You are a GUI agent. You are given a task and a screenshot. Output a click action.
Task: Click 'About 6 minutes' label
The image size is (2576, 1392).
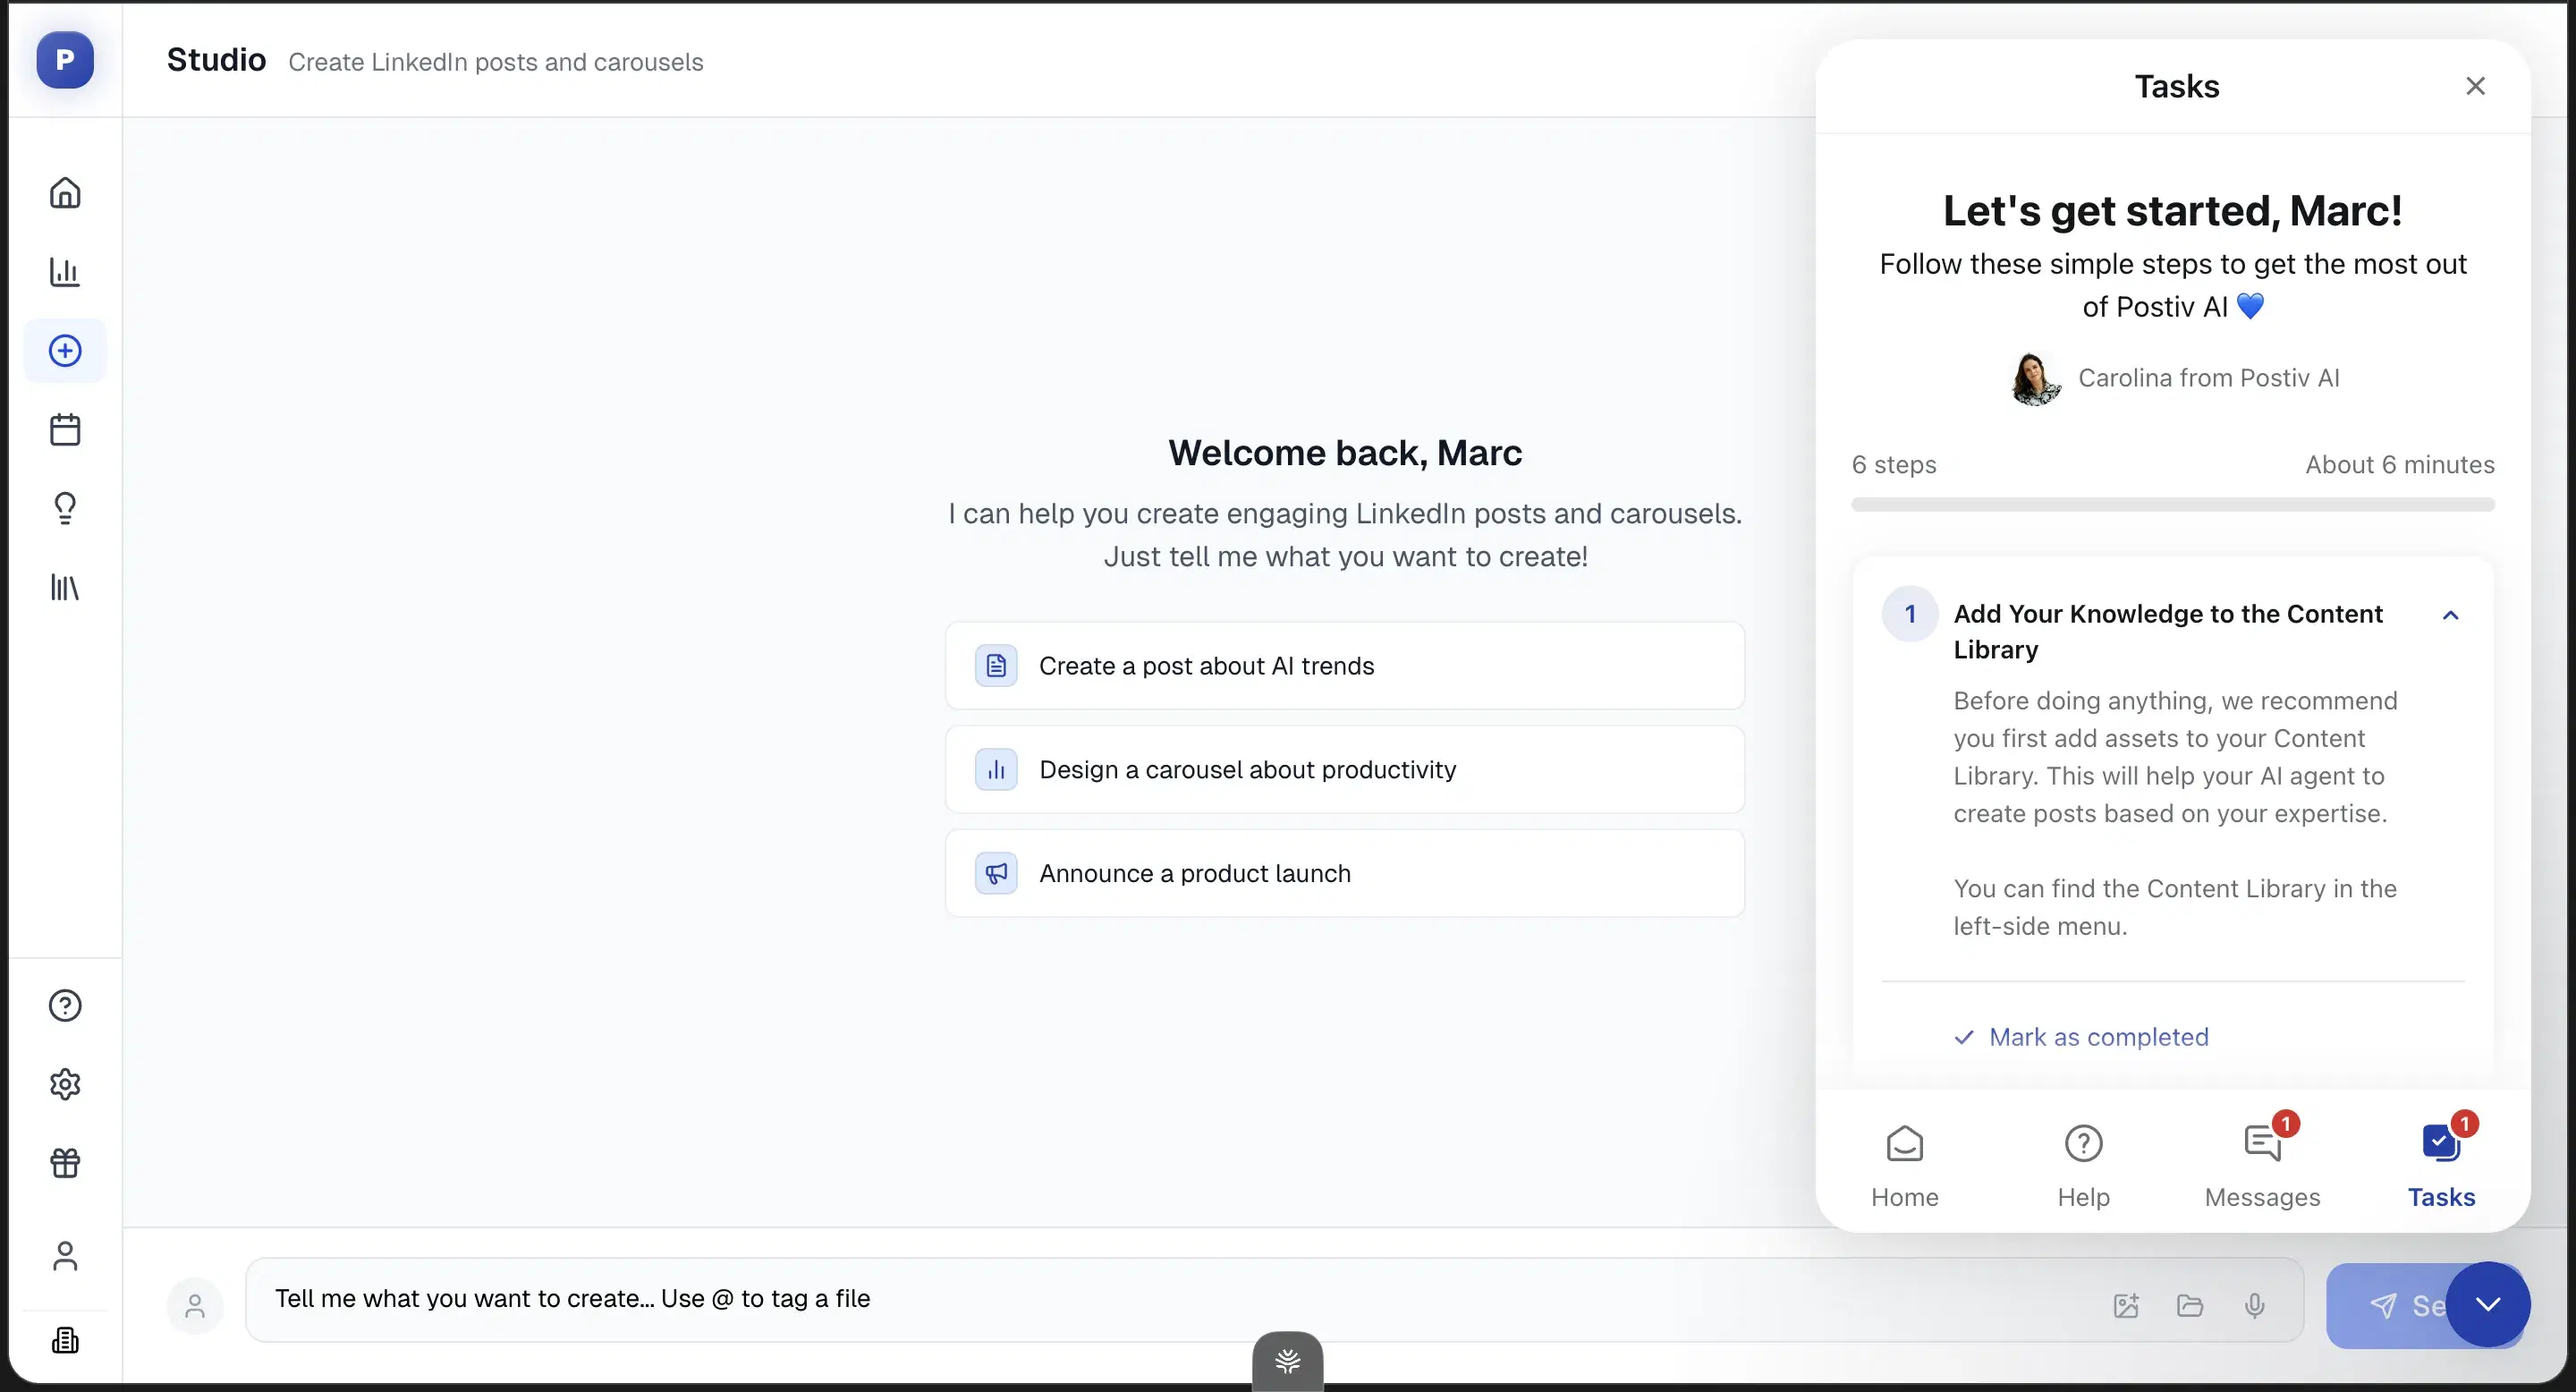tap(2400, 465)
